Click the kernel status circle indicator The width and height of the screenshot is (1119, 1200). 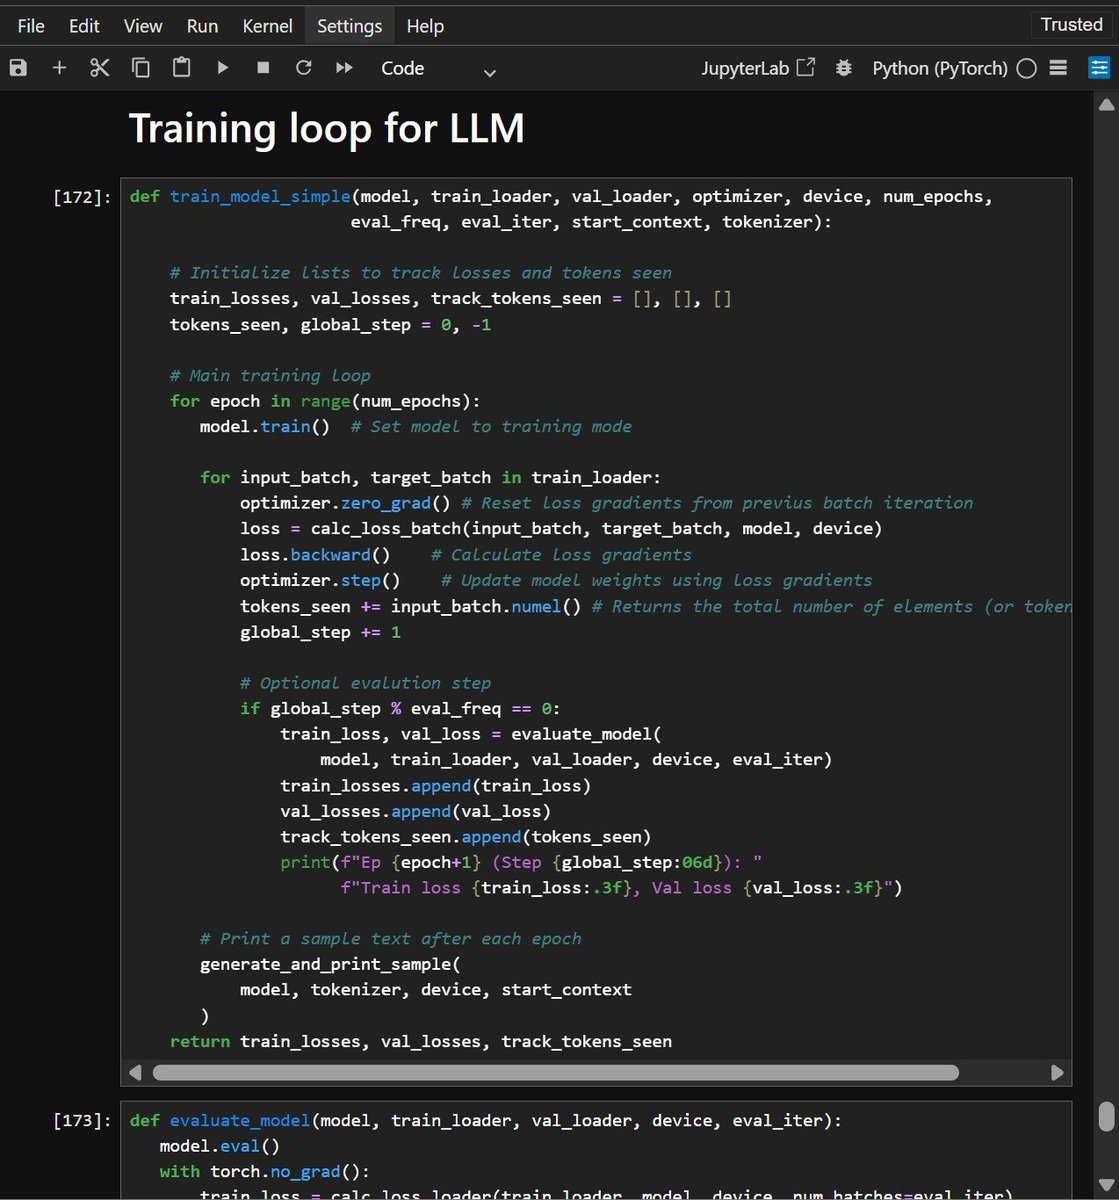pos(1026,68)
